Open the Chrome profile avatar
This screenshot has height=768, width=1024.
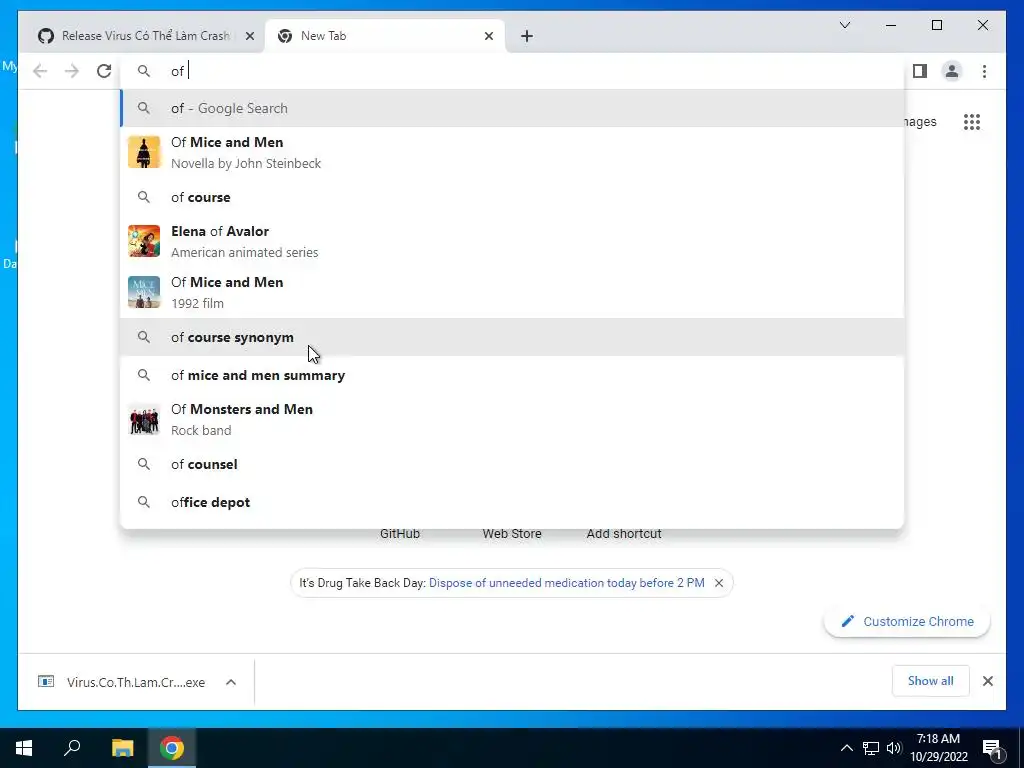click(952, 71)
